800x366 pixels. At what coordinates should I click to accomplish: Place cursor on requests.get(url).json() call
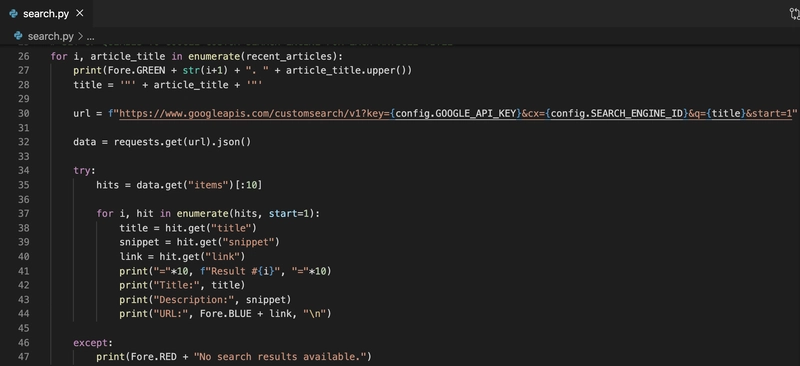pos(182,142)
